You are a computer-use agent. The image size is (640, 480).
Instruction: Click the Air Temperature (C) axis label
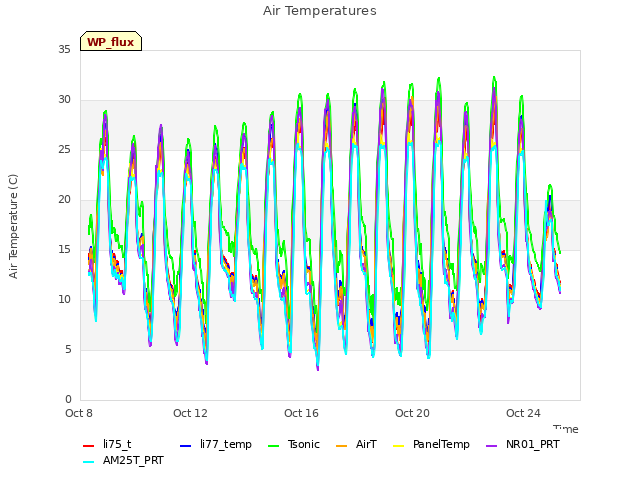(13, 227)
